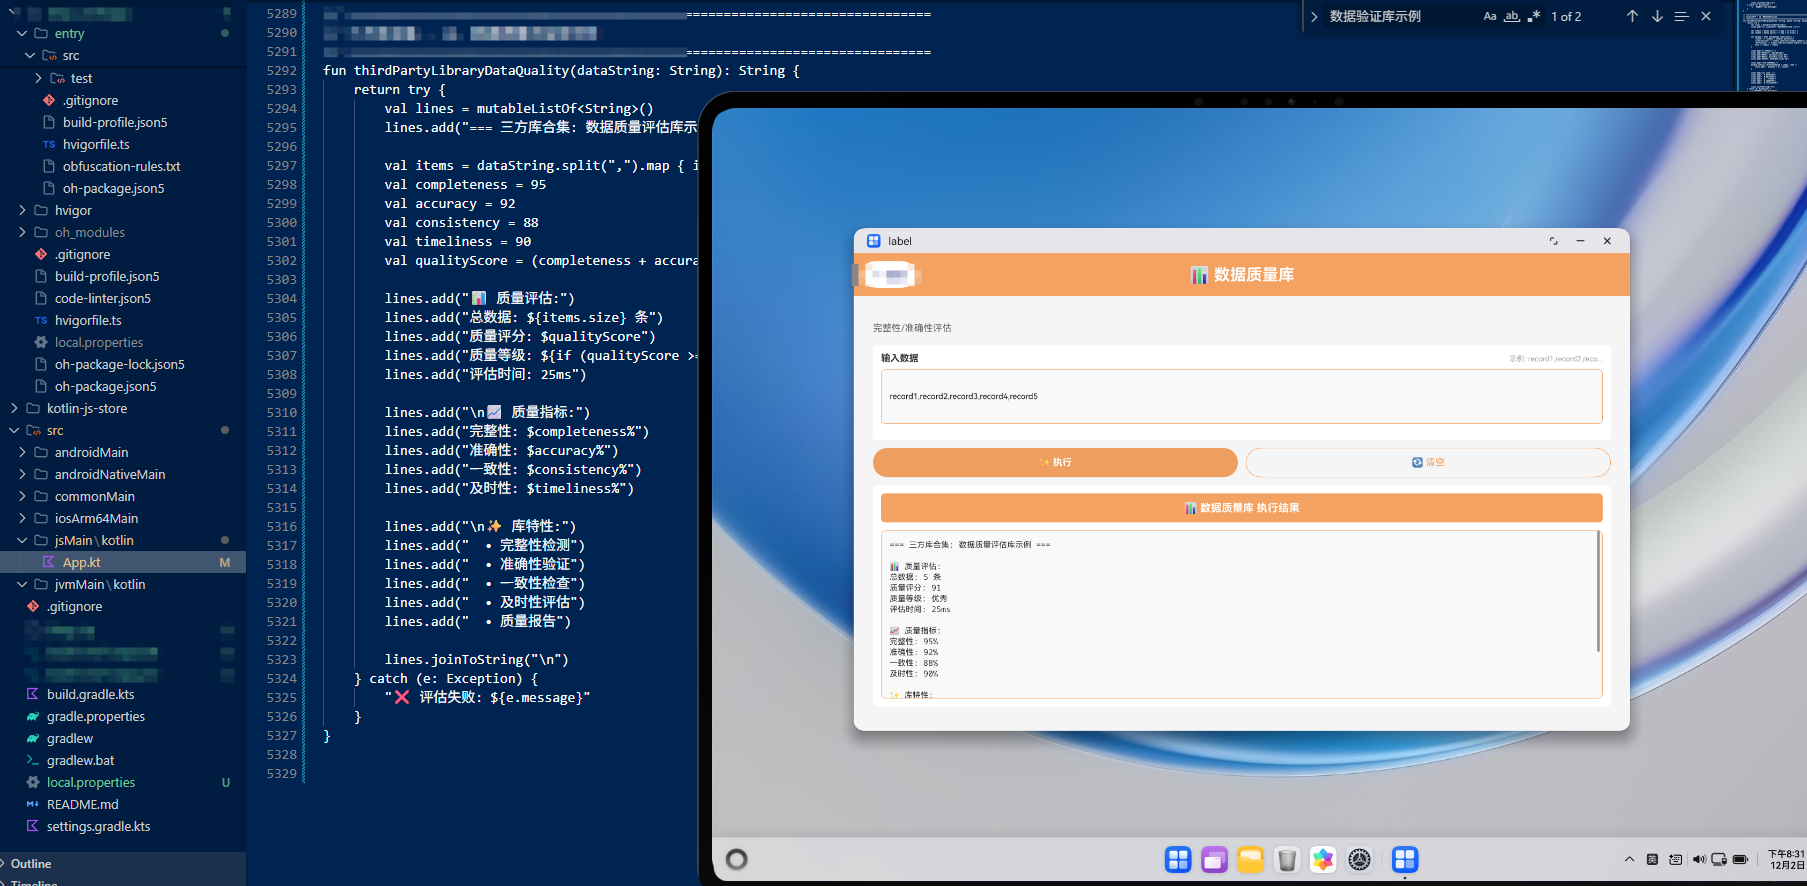Collapse the src folder under entry
1807x886 pixels.
pyautogui.click(x=30, y=55)
